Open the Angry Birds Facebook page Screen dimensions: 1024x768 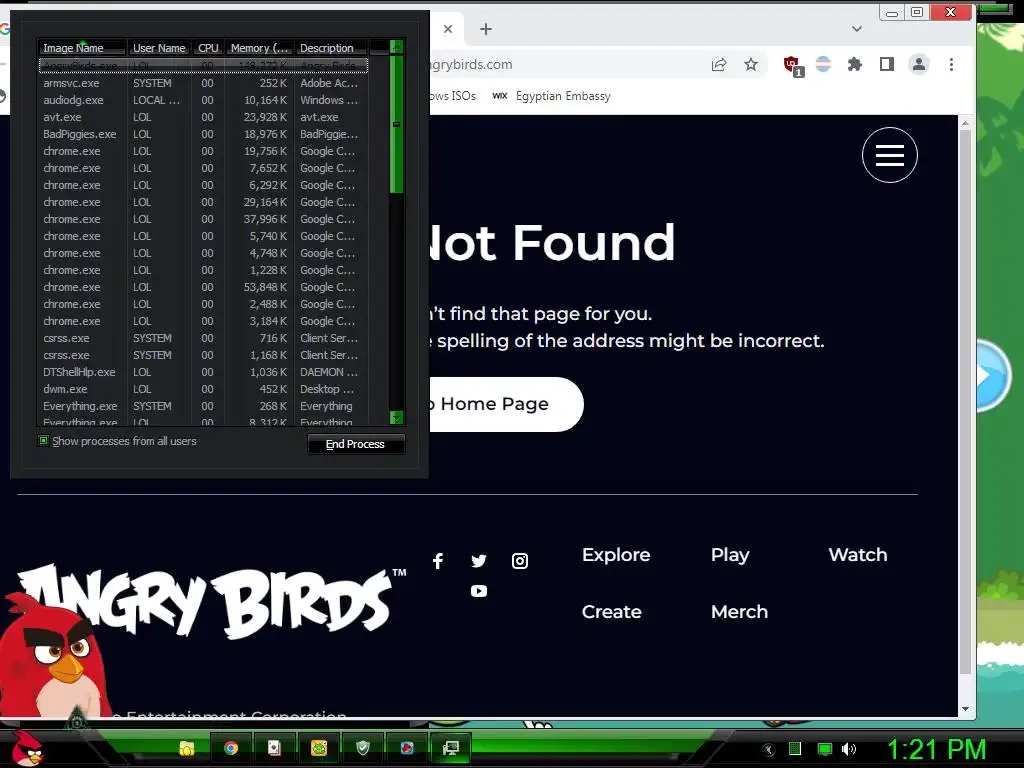click(438, 561)
